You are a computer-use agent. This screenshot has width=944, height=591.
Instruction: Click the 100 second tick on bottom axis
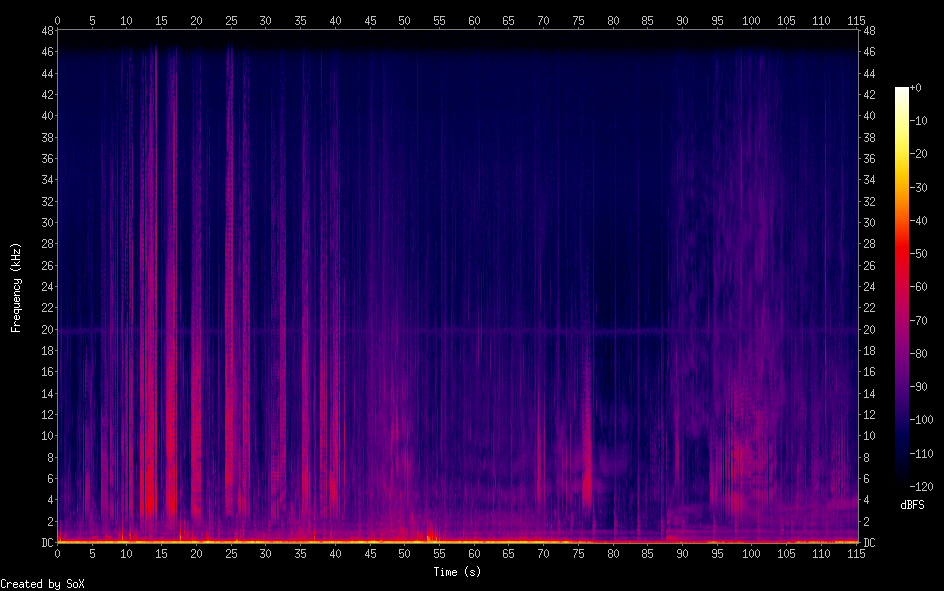pos(752,553)
